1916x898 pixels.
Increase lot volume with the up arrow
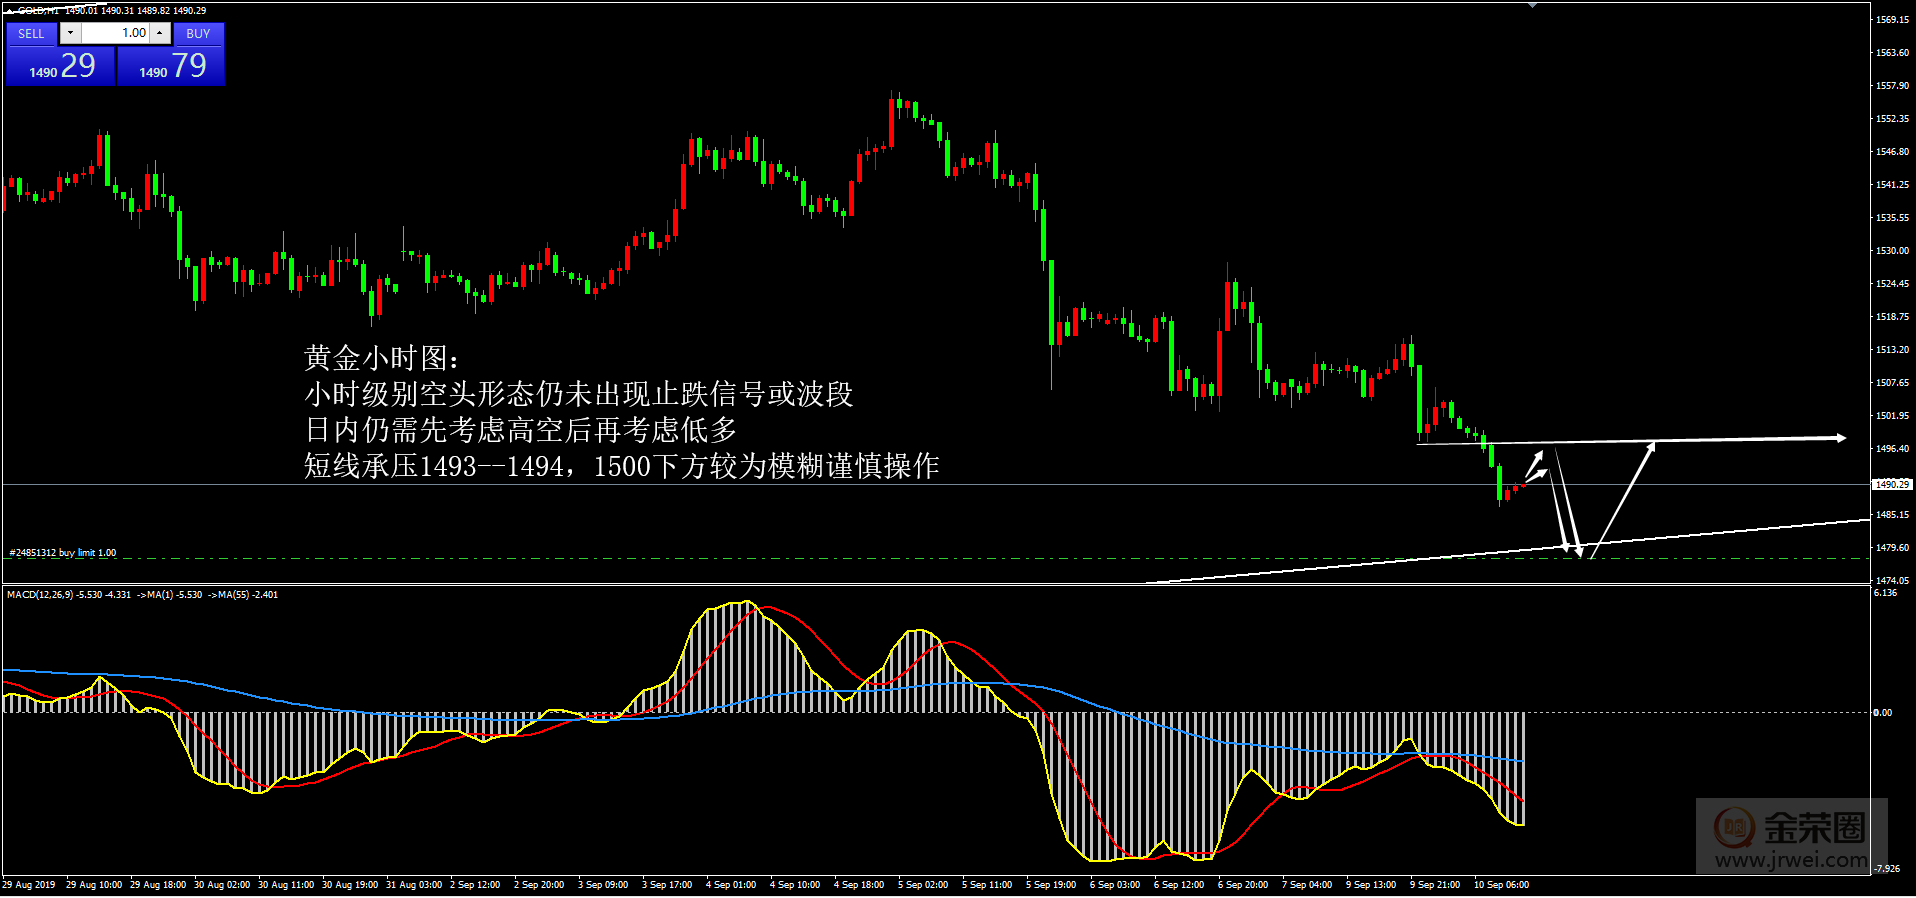(x=159, y=33)
